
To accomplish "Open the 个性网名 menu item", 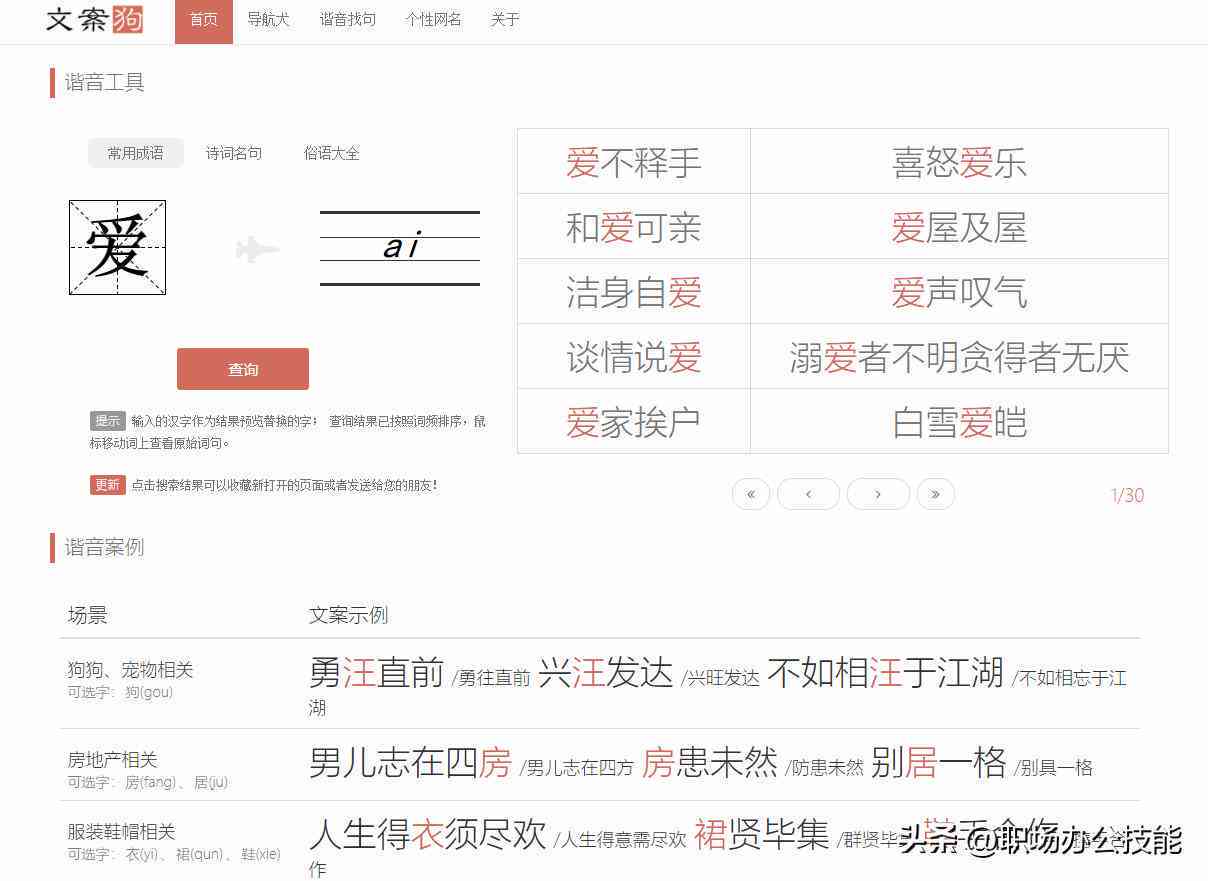I will (433, 19).
